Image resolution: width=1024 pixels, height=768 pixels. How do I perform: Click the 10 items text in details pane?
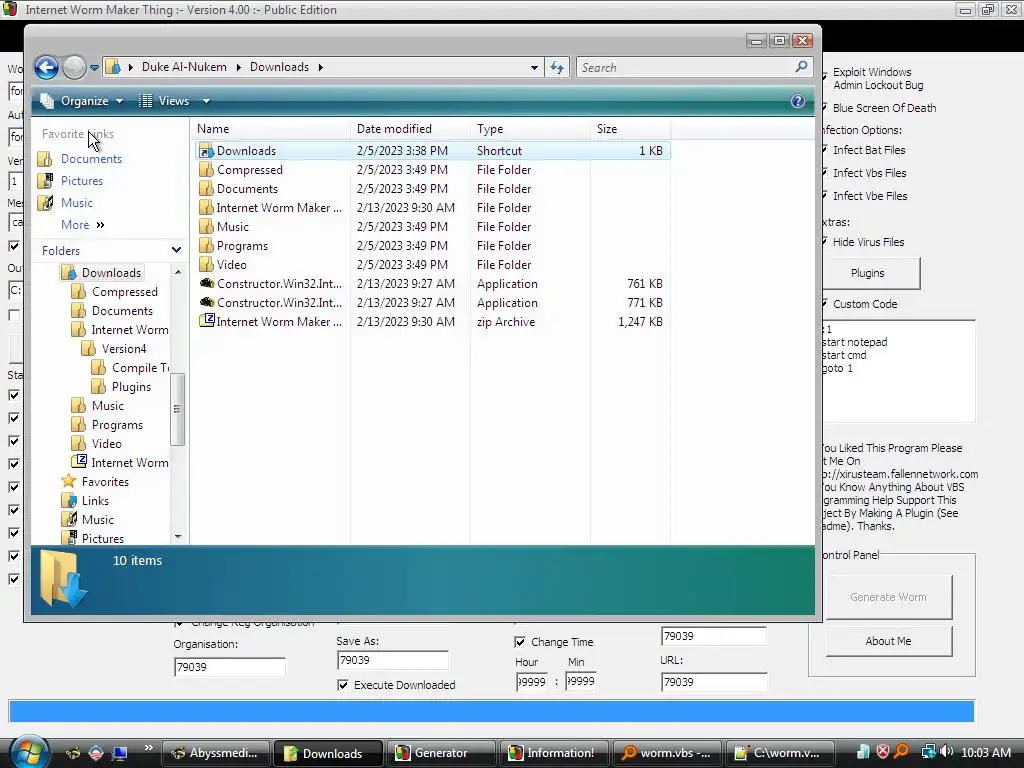[137, 560]
